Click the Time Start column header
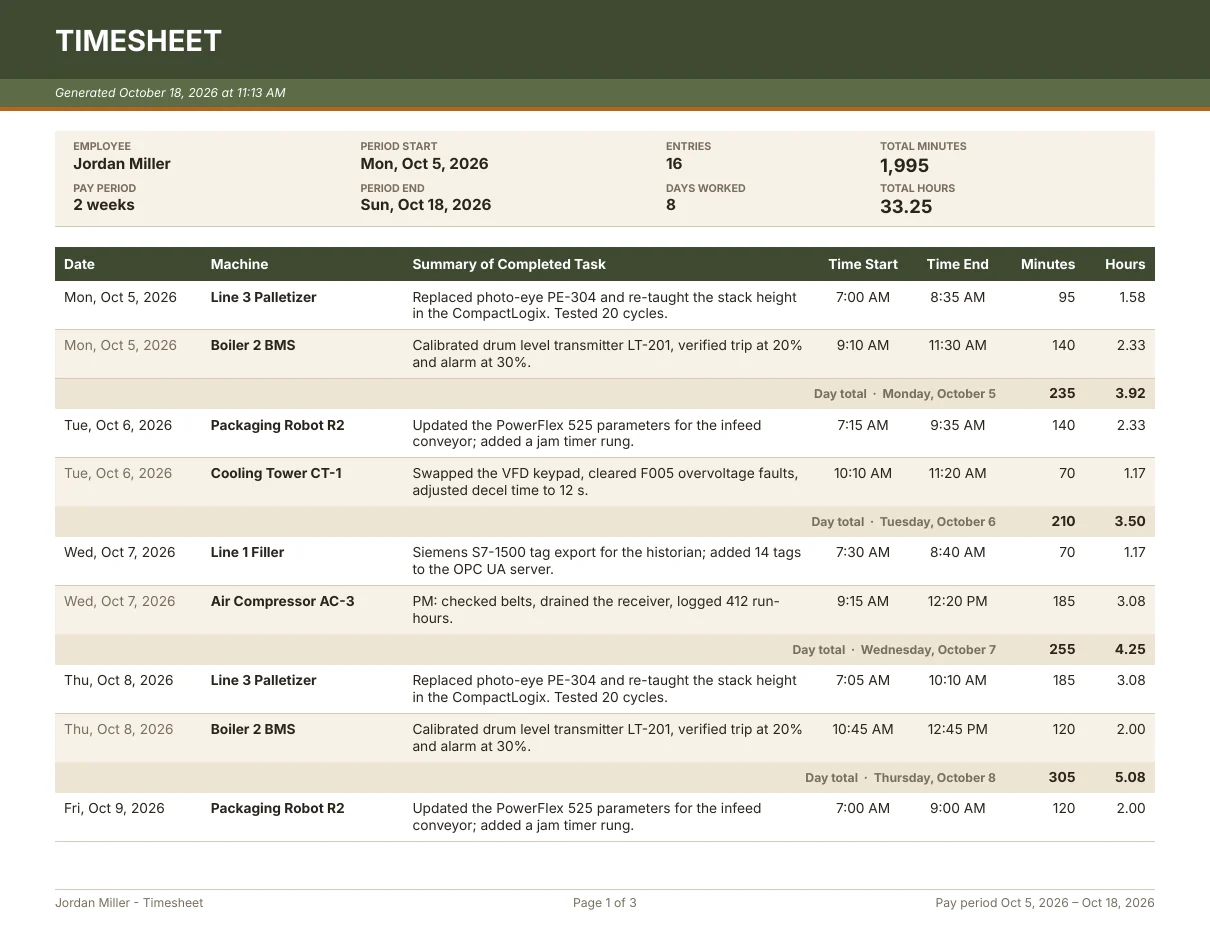This screenshot has height=935, width=1210. click(x=863, y=264)
